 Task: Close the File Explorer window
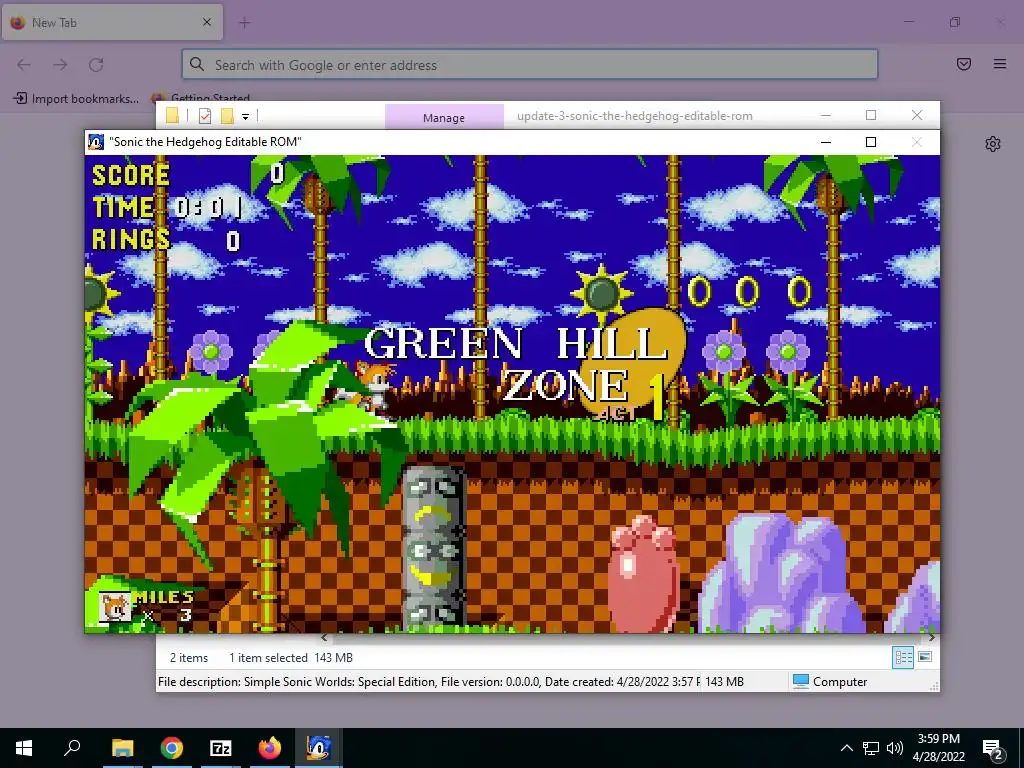click(917, 115)
